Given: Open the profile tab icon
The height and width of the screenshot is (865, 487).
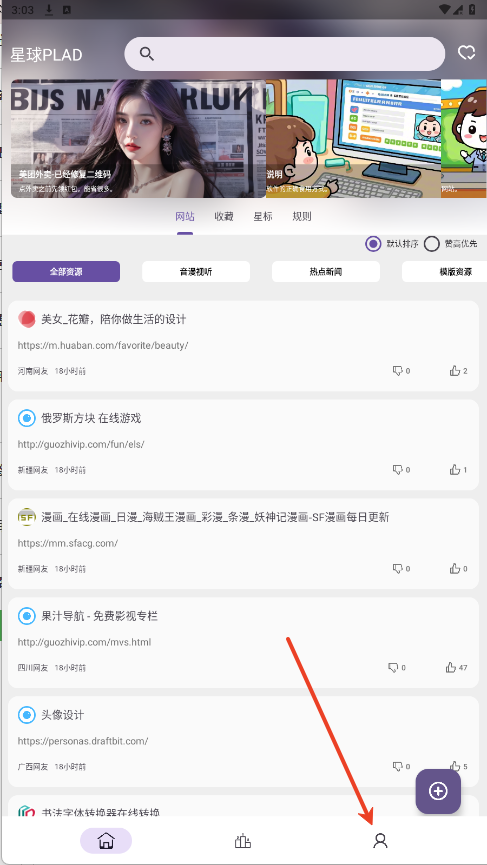Looking at the screenshot, I should (x=380, y=841).
